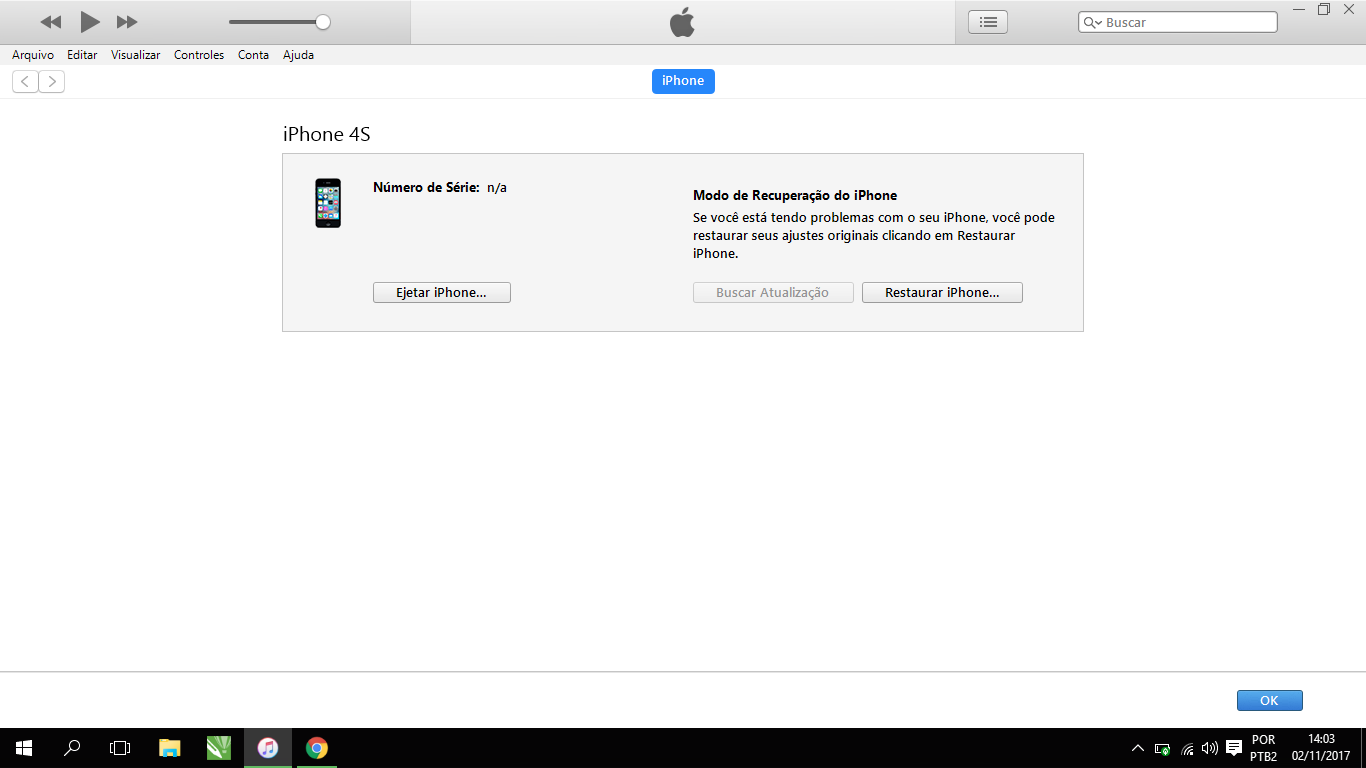Image resolution: width=1366 pixels, height=768 pixels.
Task: Click the Apple logo display area
Action: point(682,22)
